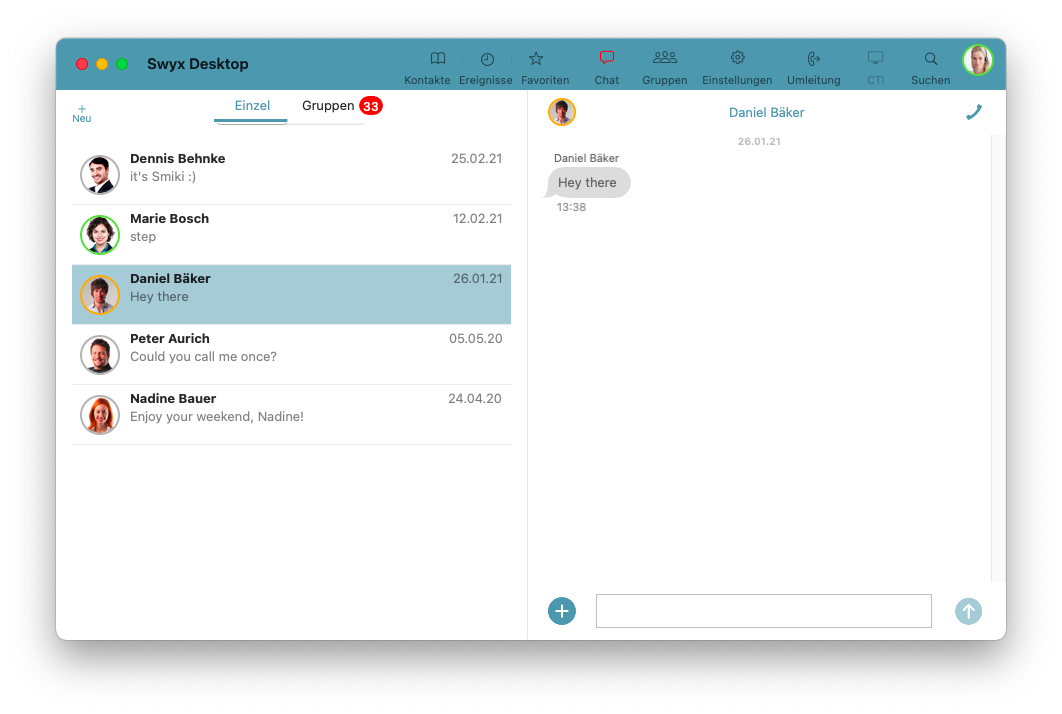Screen dimensions: 1062x714
Task: Click Dennis Behnke's avatar picture
Action: pos(100,175)
